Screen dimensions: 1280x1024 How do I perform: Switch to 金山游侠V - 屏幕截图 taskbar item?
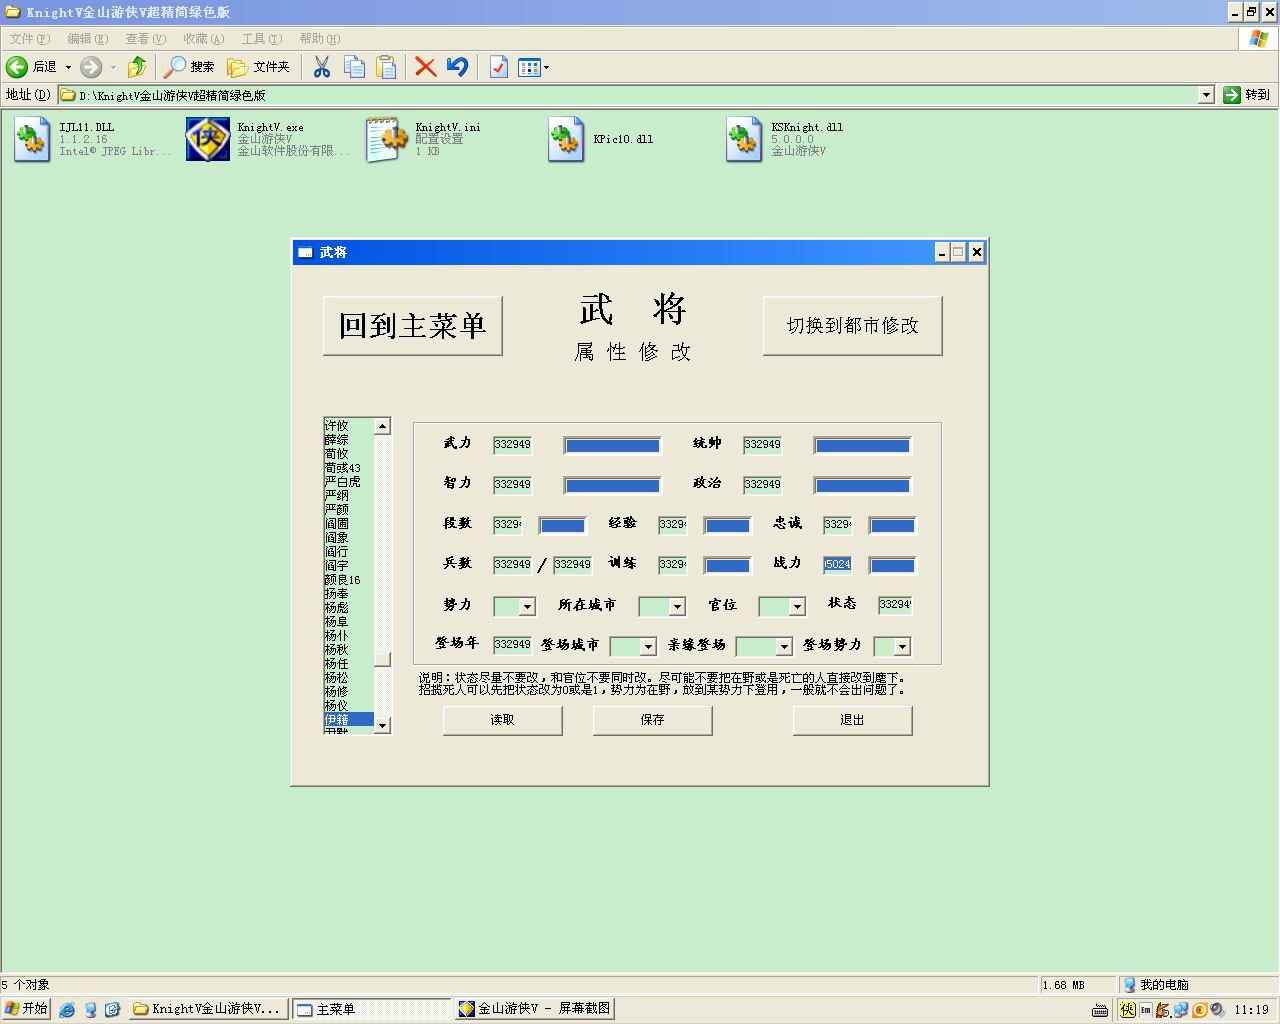(x=534, y=1009)
